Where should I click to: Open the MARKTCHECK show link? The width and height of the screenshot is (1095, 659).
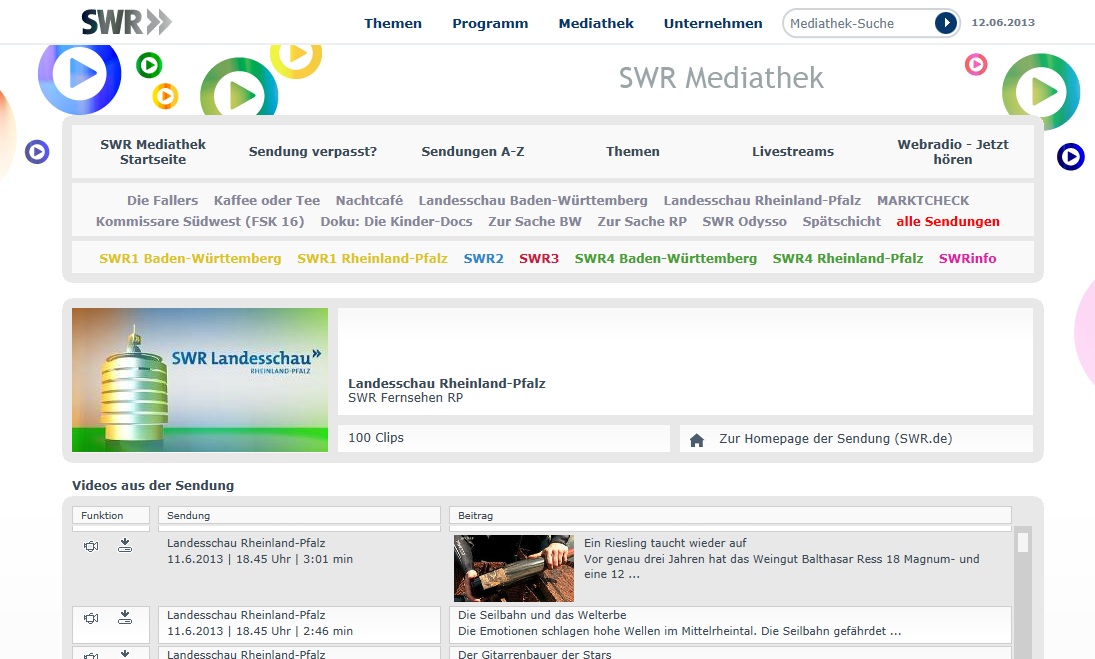[x=923, y=200]
